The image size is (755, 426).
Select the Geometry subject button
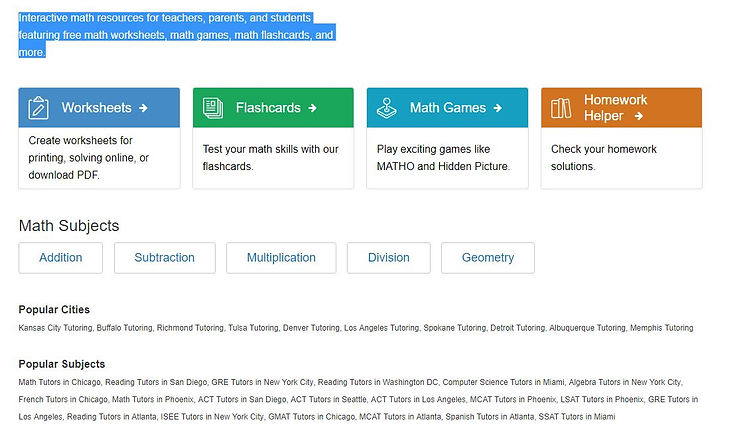tap(488, 258)
